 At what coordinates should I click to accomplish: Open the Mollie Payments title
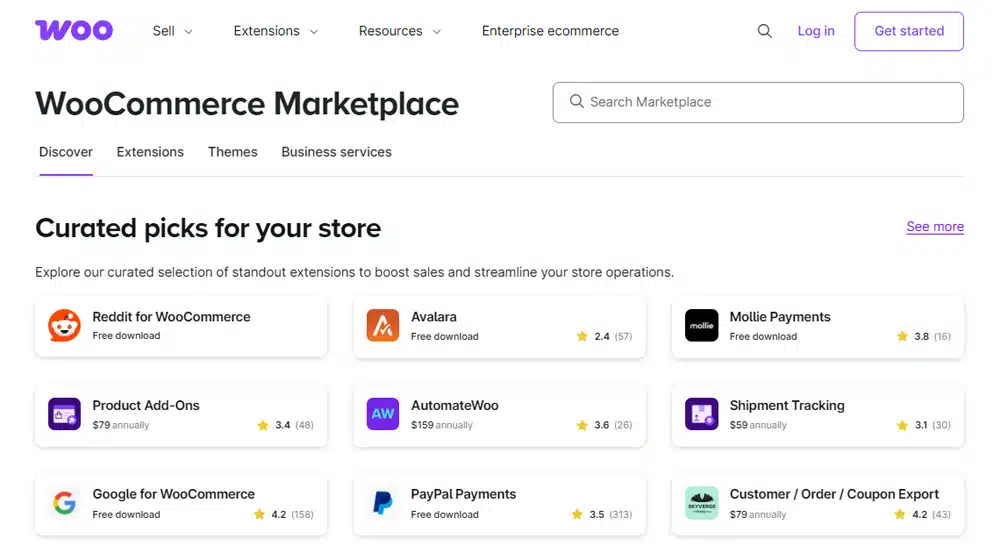780,316
